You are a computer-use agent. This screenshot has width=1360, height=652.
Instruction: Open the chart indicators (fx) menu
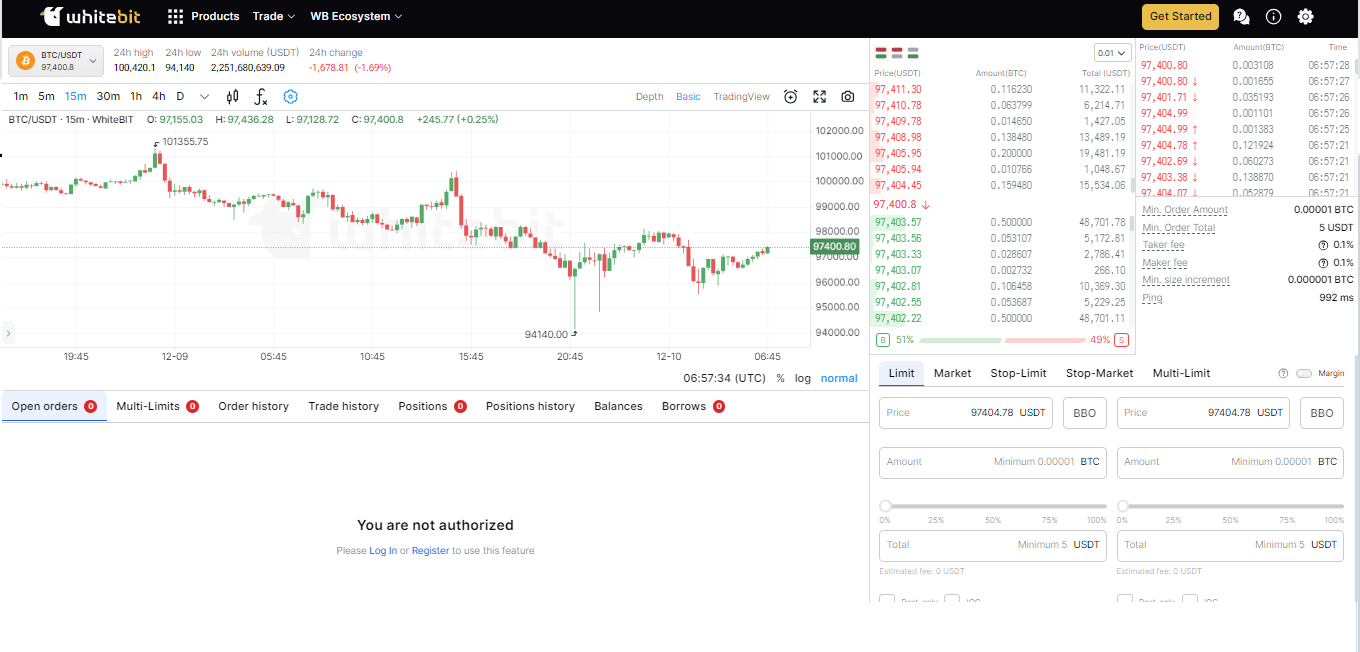click(x=261, y=97)
